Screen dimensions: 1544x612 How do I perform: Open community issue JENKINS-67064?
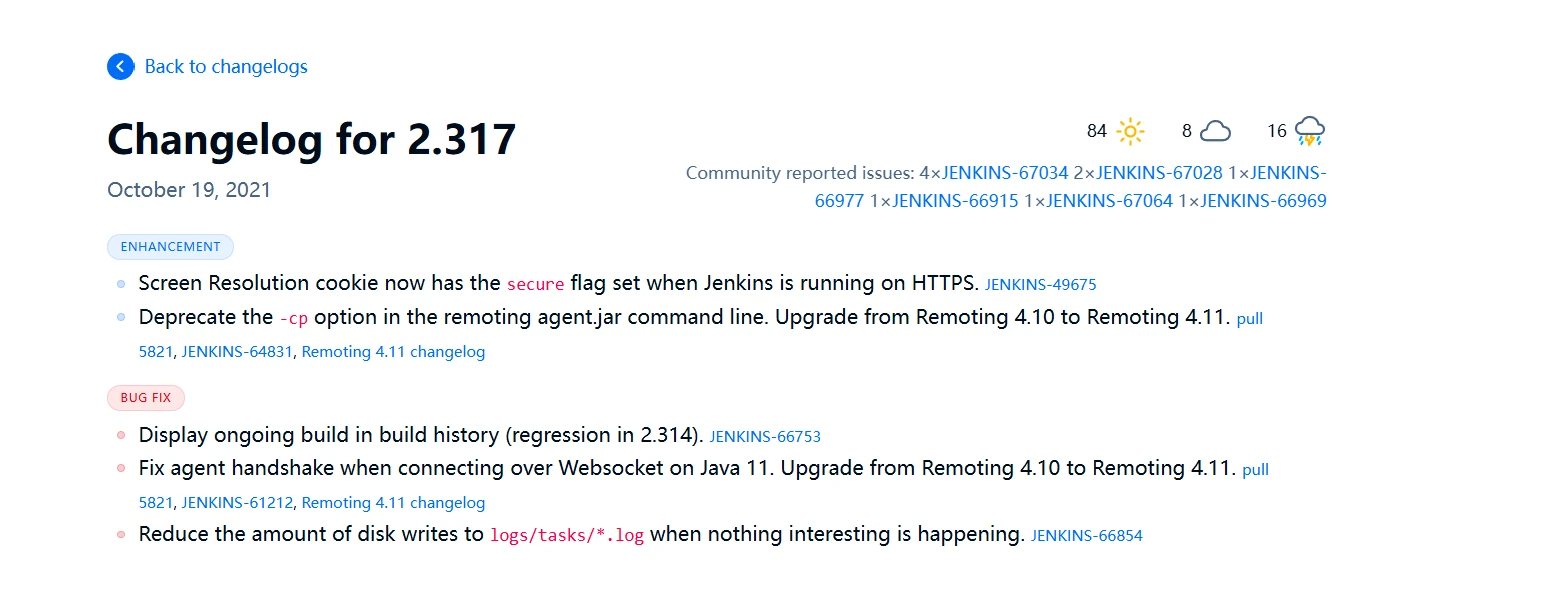point(1110,201)
